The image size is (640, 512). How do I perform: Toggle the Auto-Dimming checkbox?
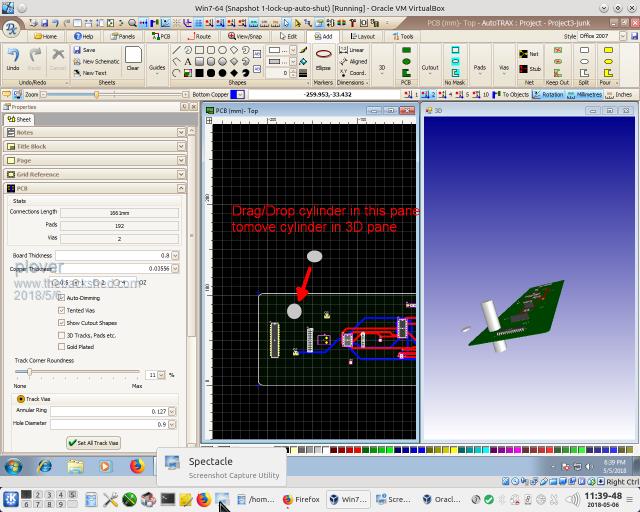[x=61, y=298]
